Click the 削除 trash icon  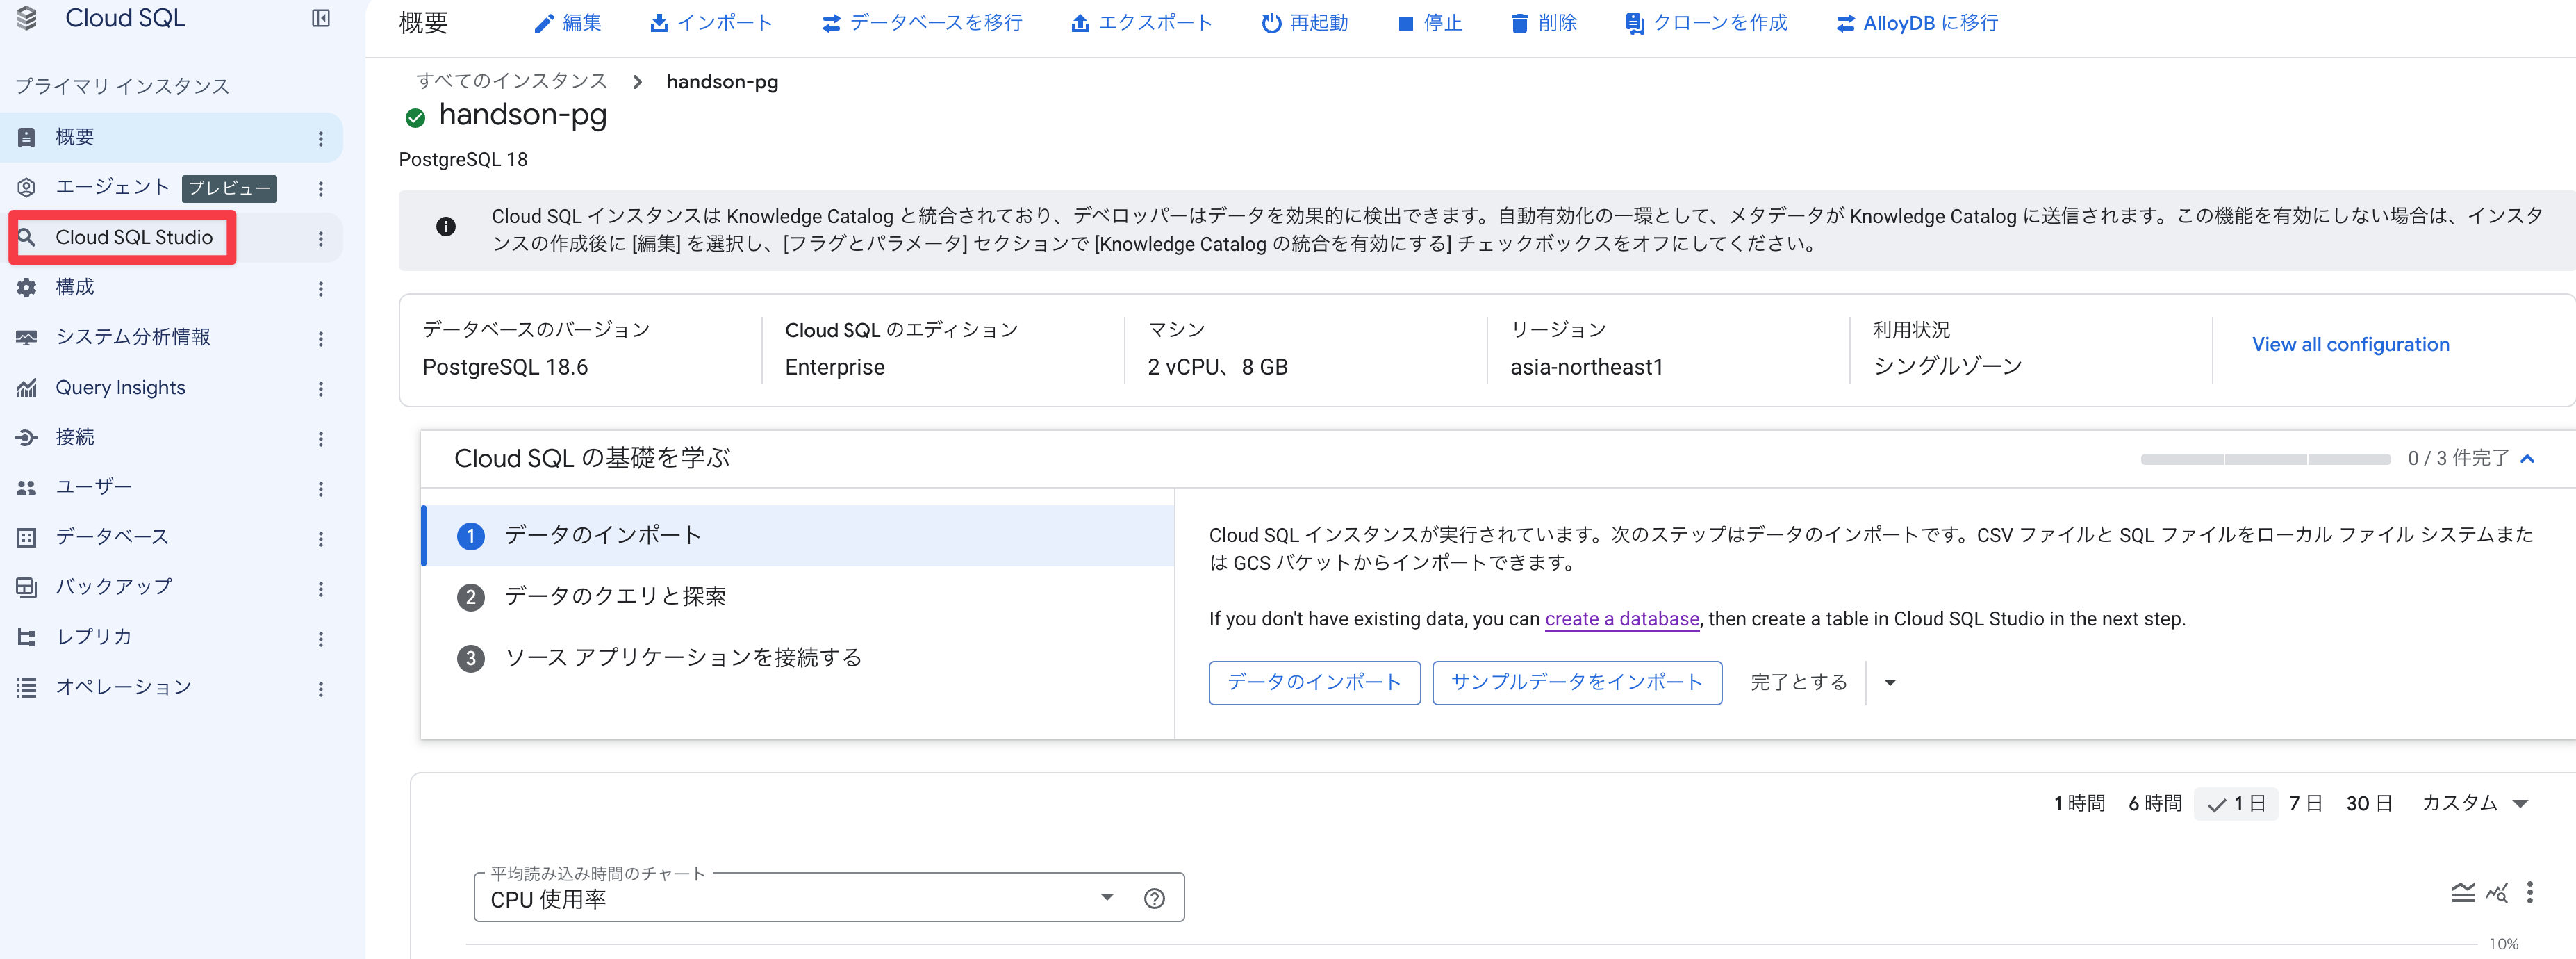click(x=1520, y=23)
